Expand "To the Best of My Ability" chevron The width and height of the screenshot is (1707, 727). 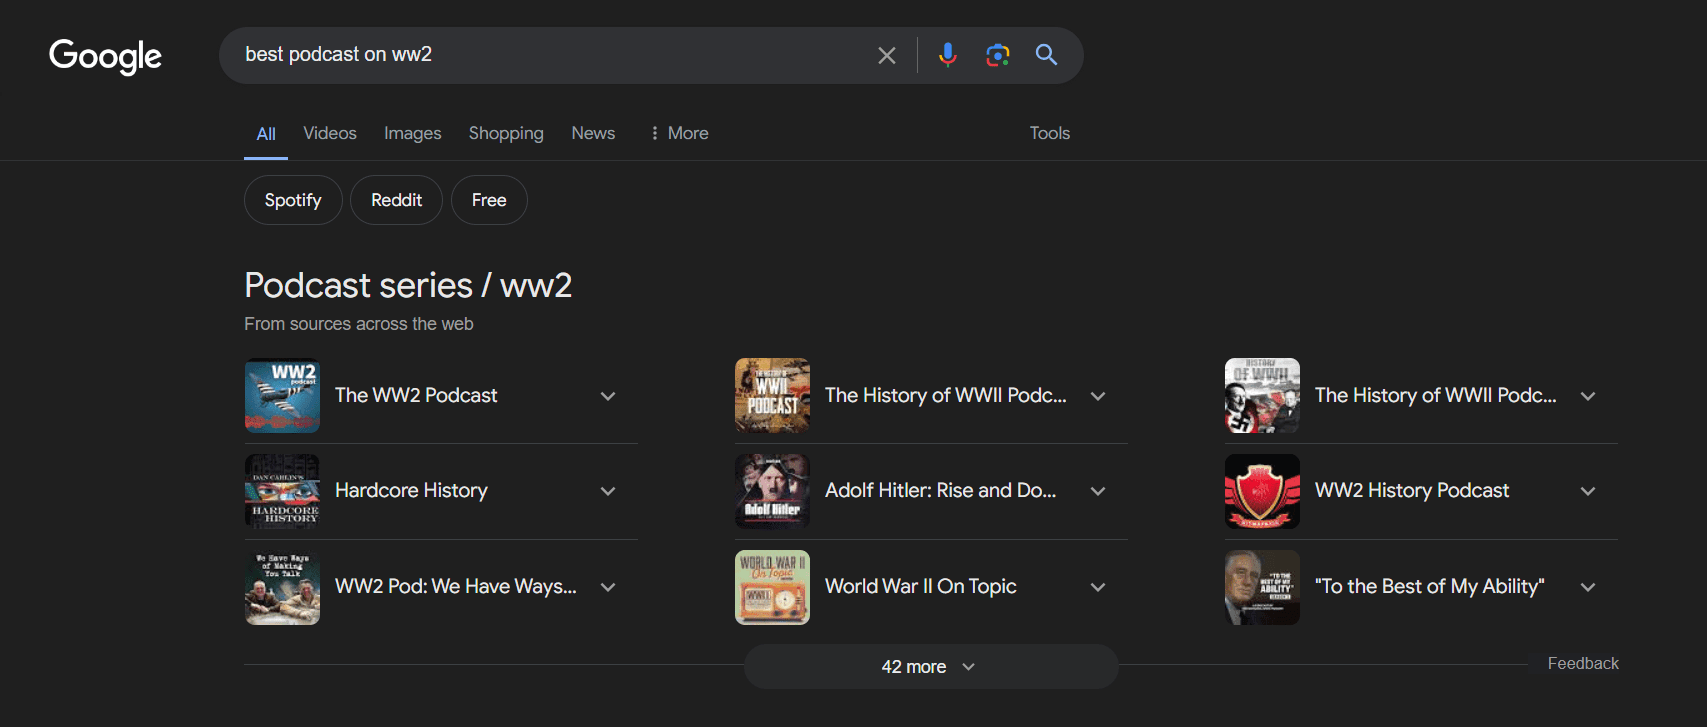pyautogui.click(x=1588, y=587)
